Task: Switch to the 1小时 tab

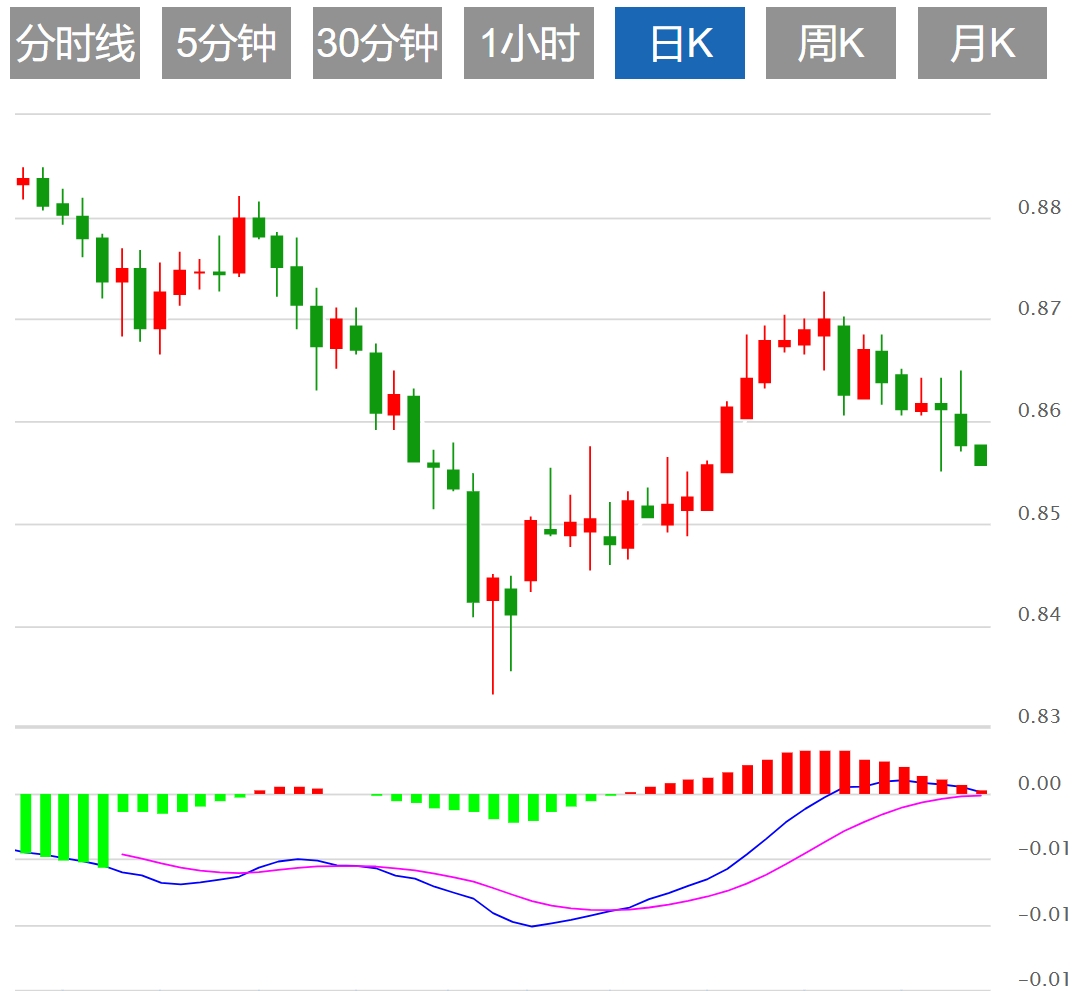Action: [529, 43]
